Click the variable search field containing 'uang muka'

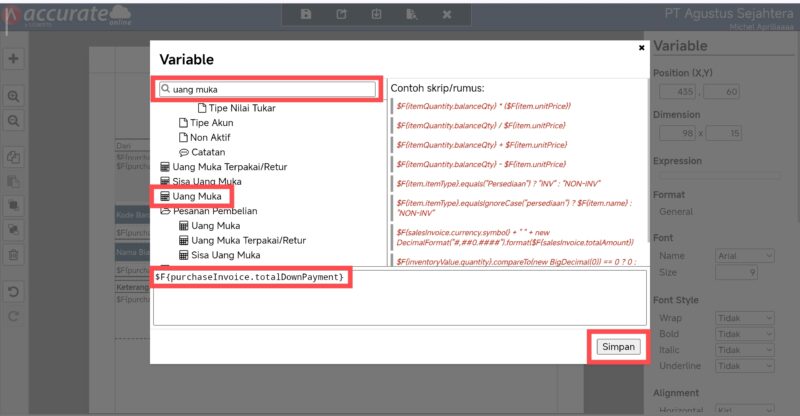click(267, 89)
